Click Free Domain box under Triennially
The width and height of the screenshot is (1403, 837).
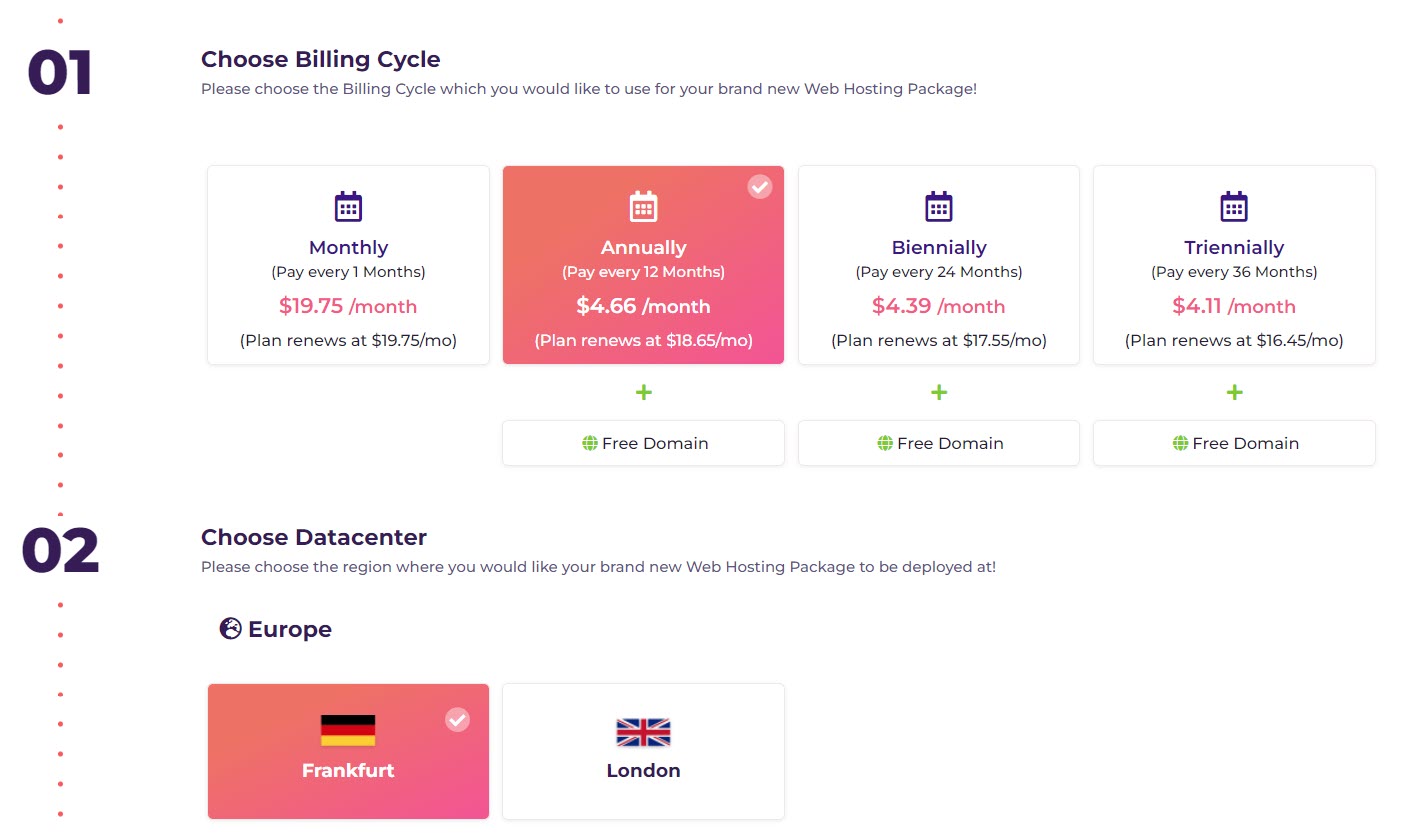pyautogui.click(x=1234, y=443)
